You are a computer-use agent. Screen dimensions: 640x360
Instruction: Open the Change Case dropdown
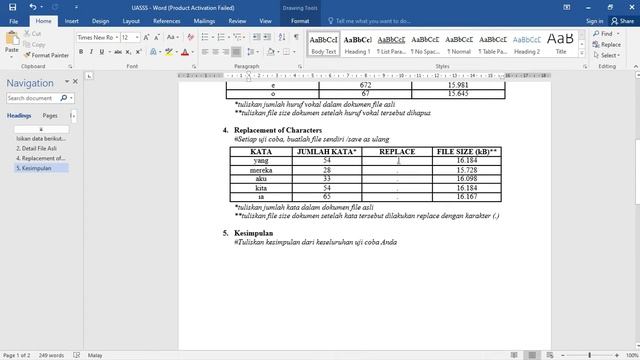pos(173,38)
